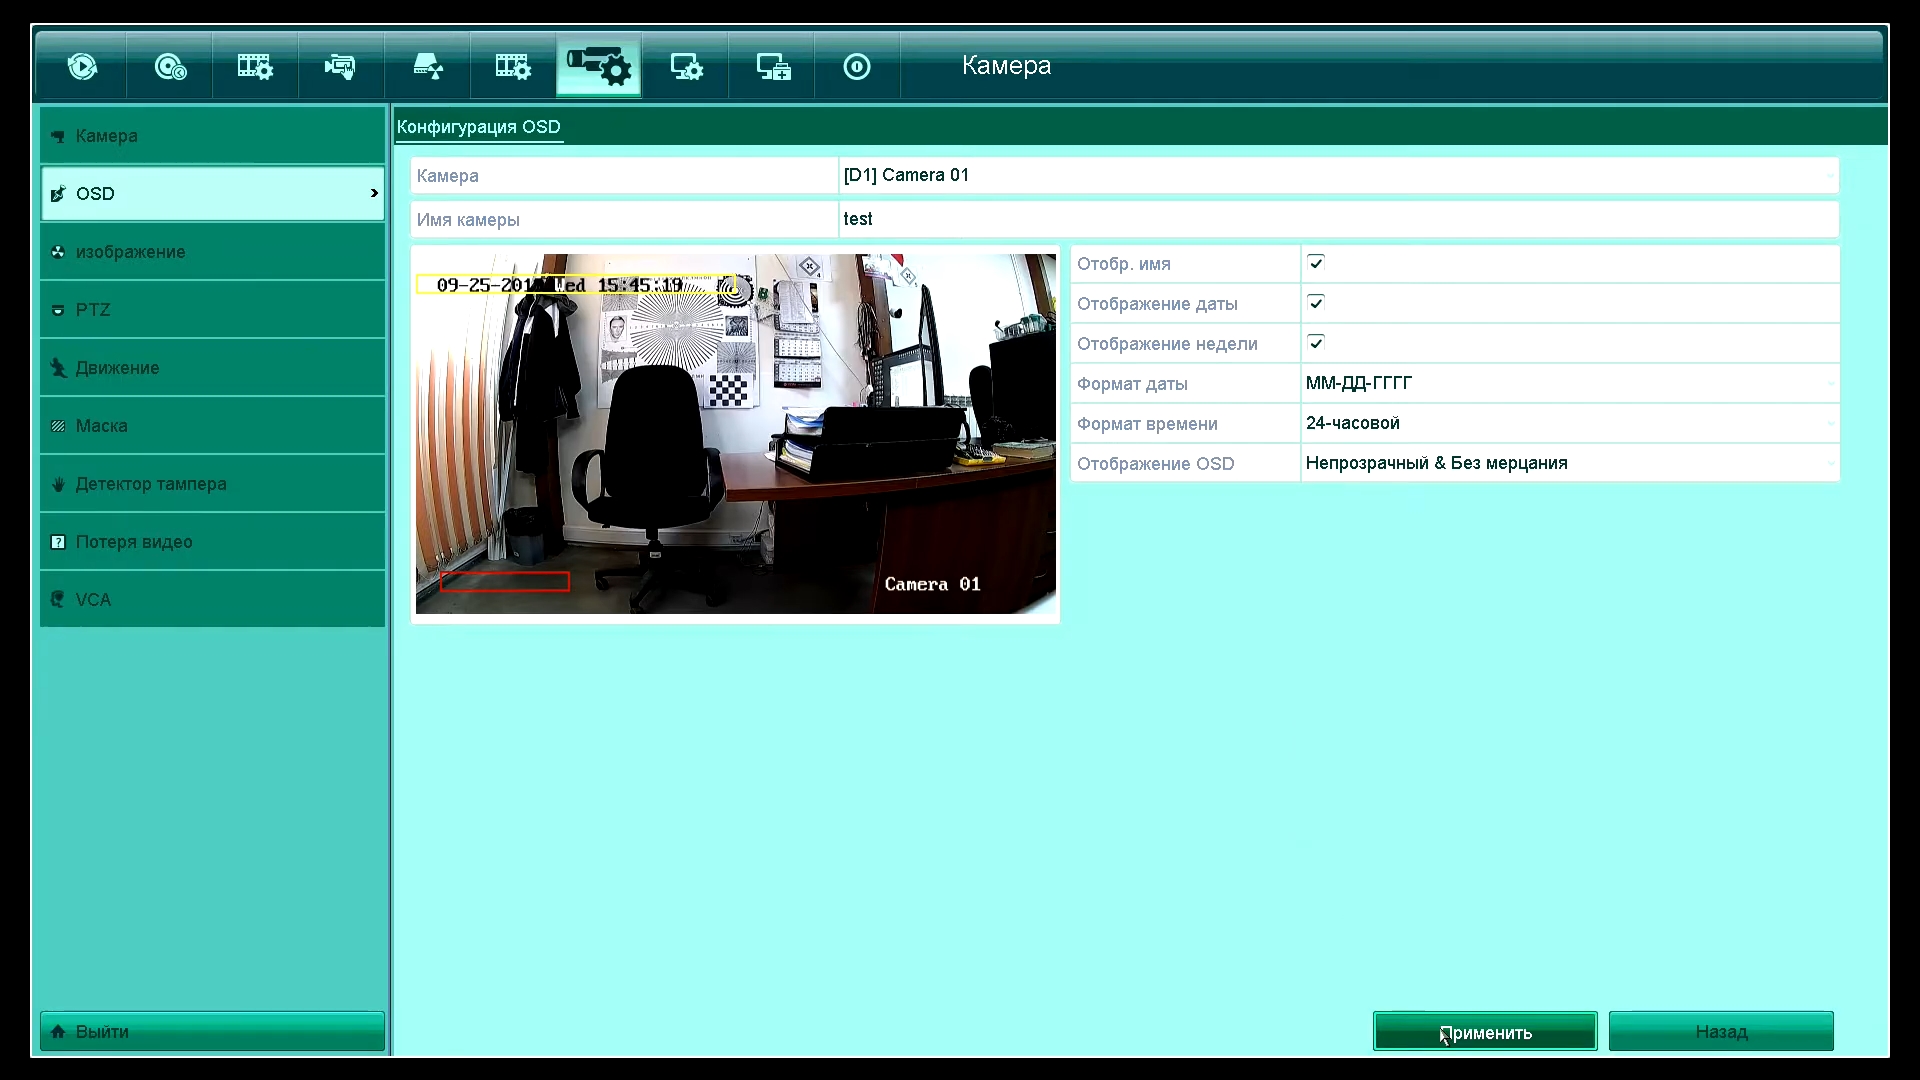Click the export/backup disc icon
Viewport: 1920px width, 1080px height.
tap(170, 67)
